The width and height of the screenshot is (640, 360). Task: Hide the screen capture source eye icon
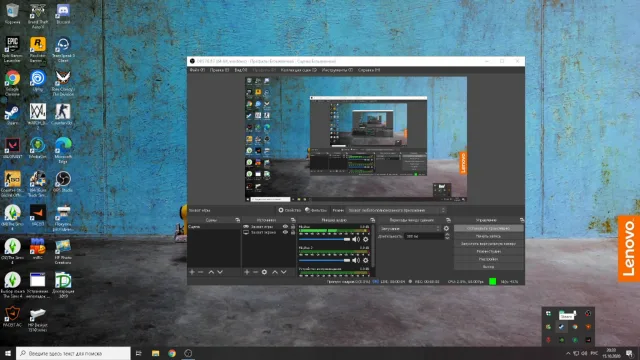[285, 232]
